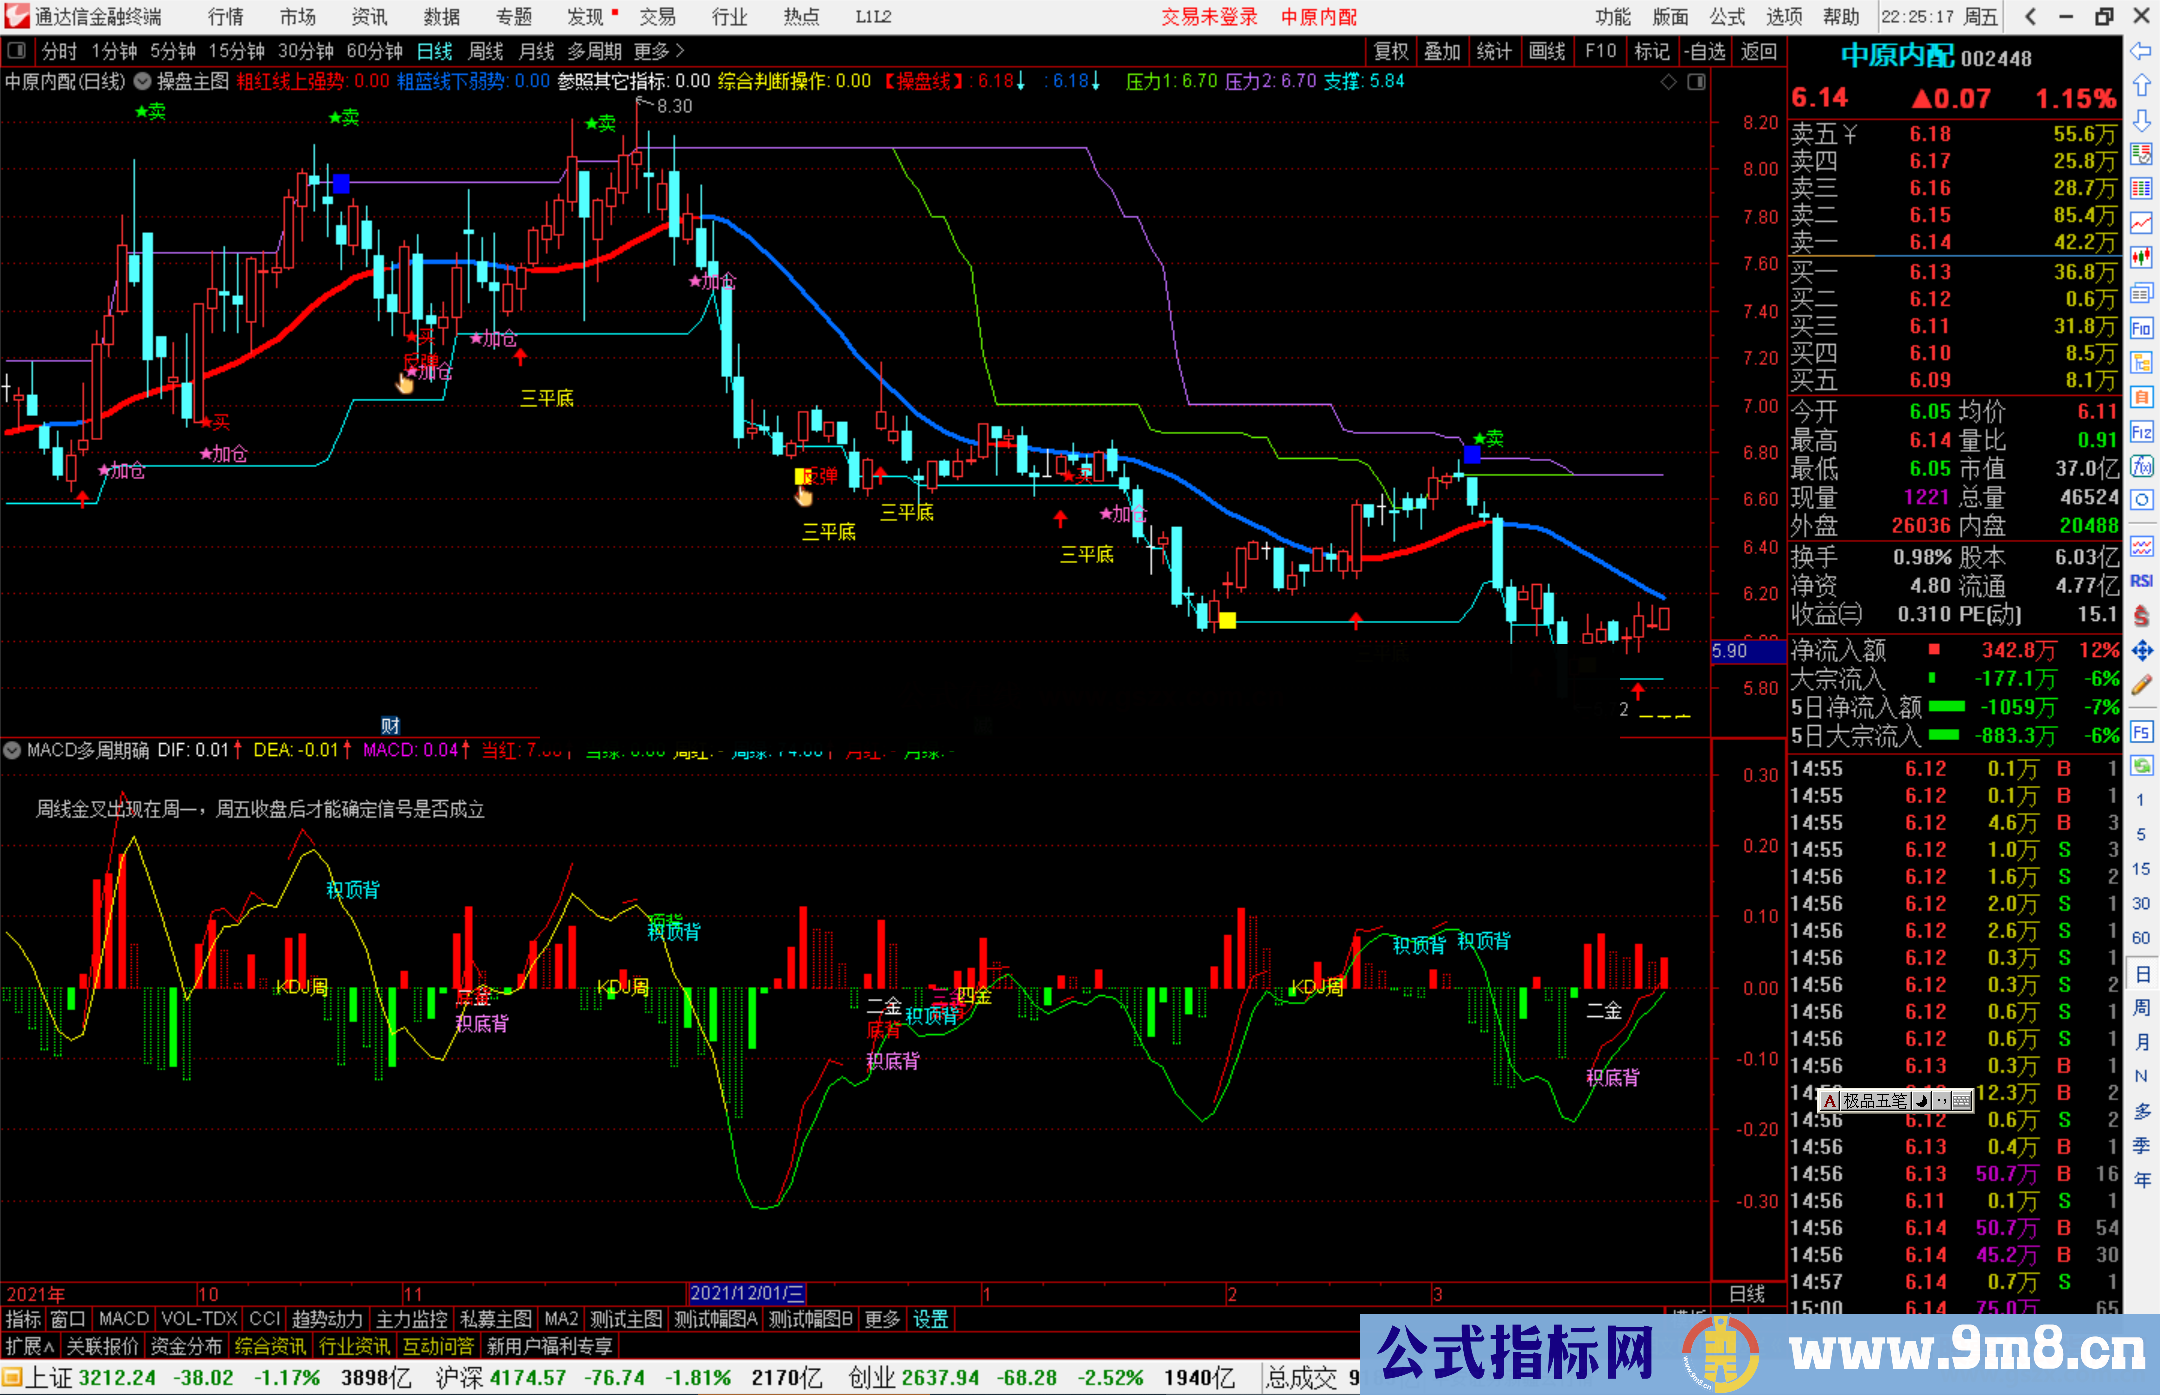Toggle the 操盘主图 indicator round button

pos(143,81)
